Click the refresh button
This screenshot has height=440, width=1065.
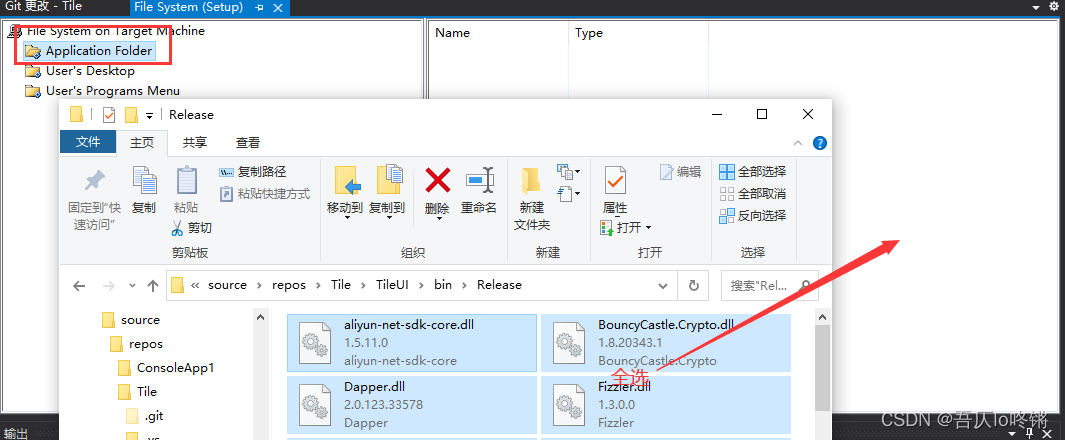tap(693, 286)
